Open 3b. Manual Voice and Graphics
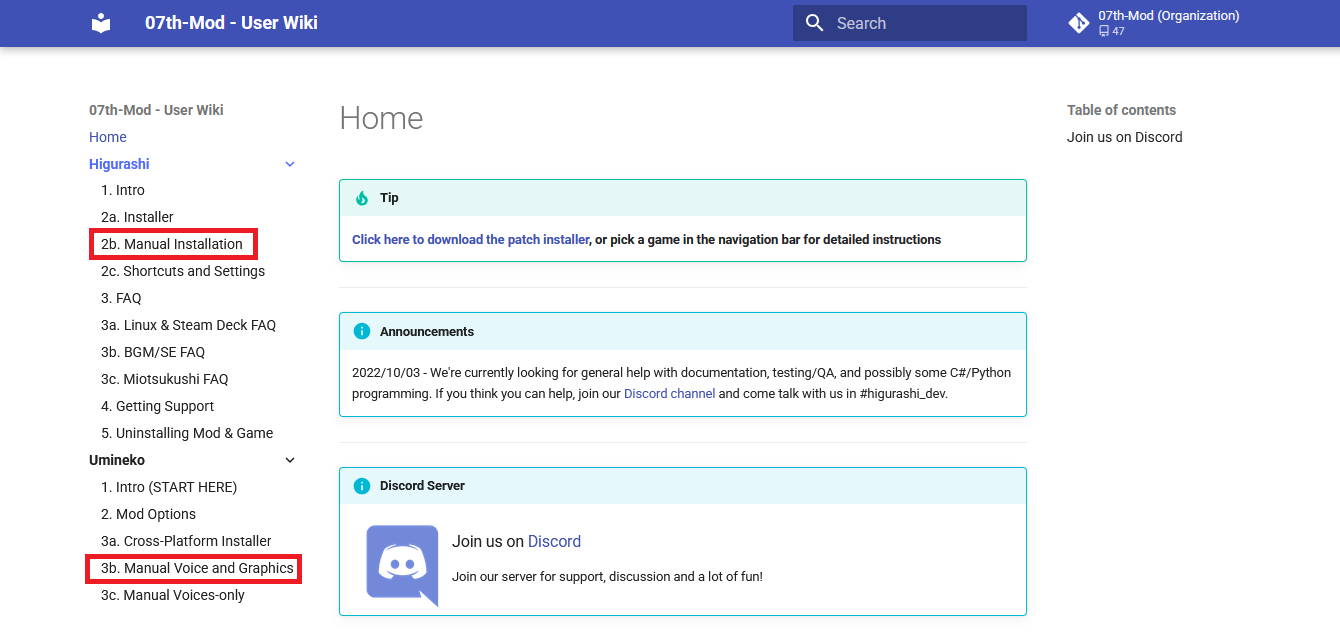The width and height of the screenshot is (1340, 637). [197, 568]
